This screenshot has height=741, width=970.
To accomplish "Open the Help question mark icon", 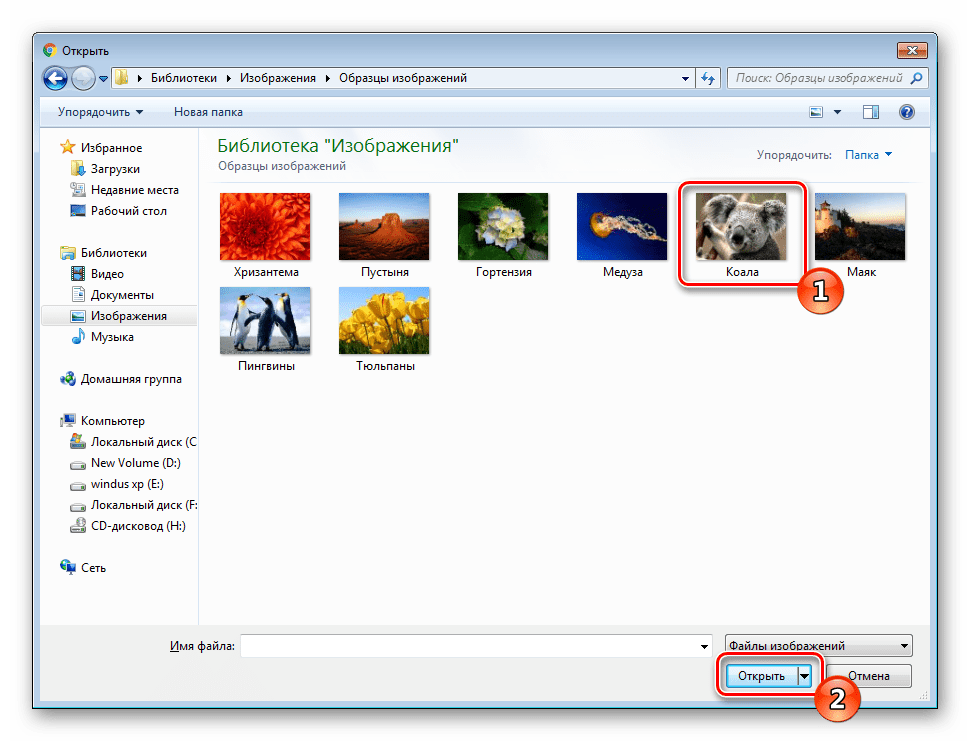I will click(907, 112).
